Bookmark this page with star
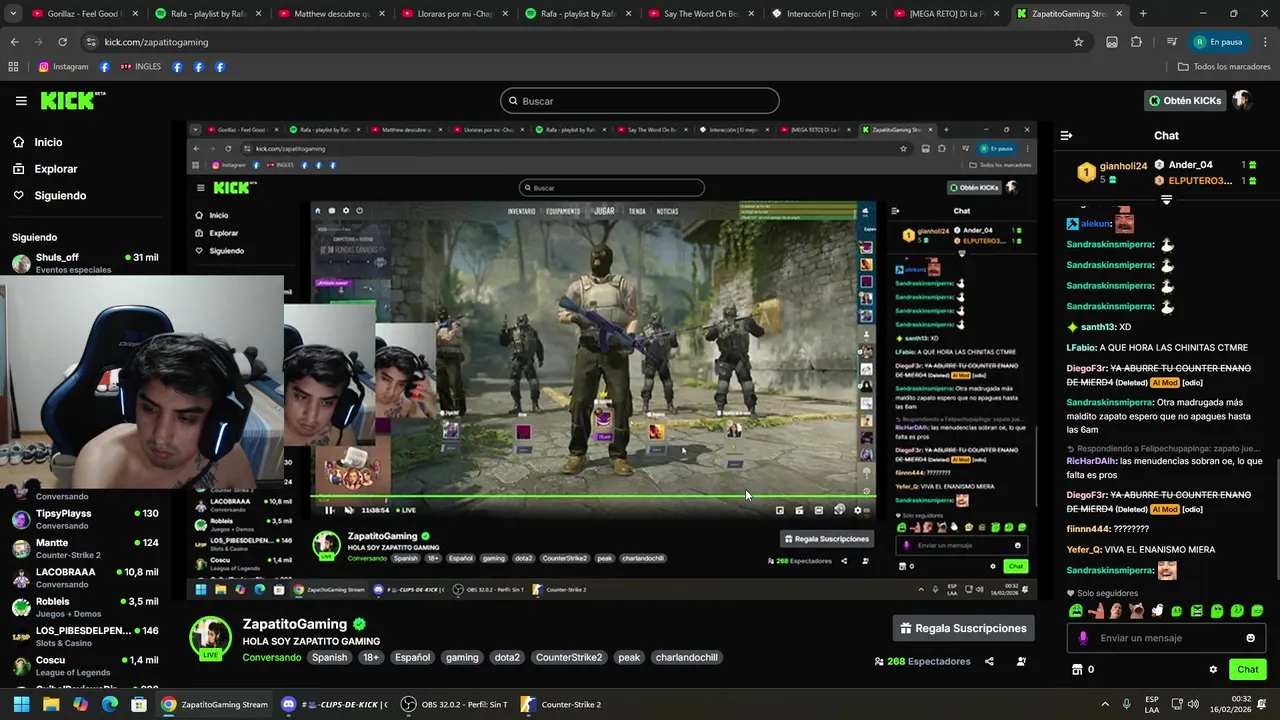1280x720 pixels. click(1078, 42)
